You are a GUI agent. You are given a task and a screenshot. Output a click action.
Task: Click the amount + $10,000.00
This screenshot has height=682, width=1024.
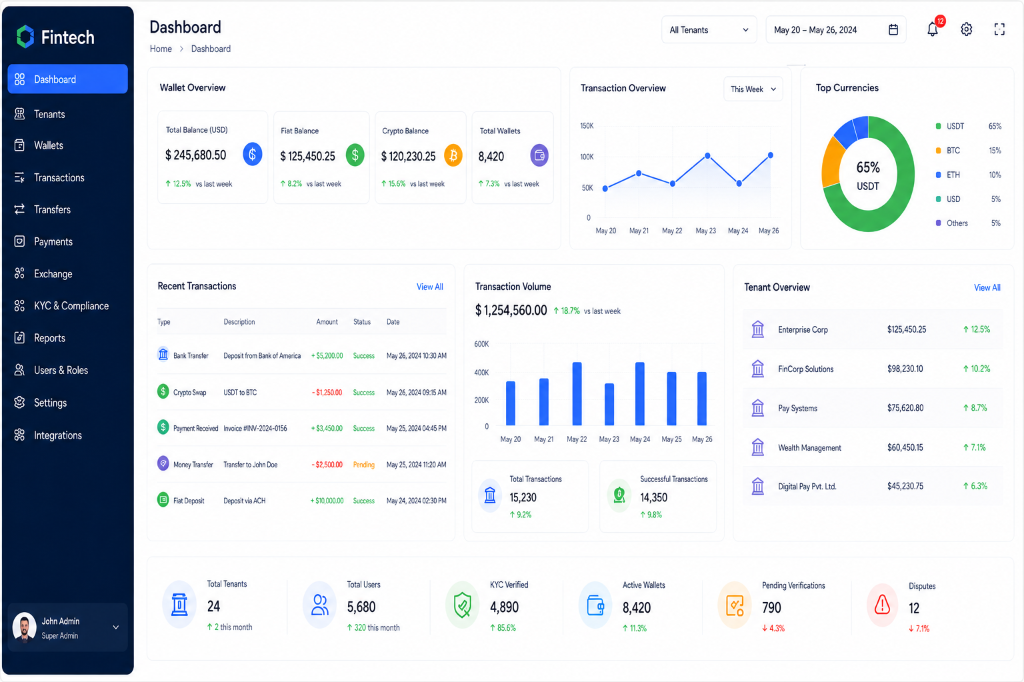pyautogui.click(x=327, y=500)
